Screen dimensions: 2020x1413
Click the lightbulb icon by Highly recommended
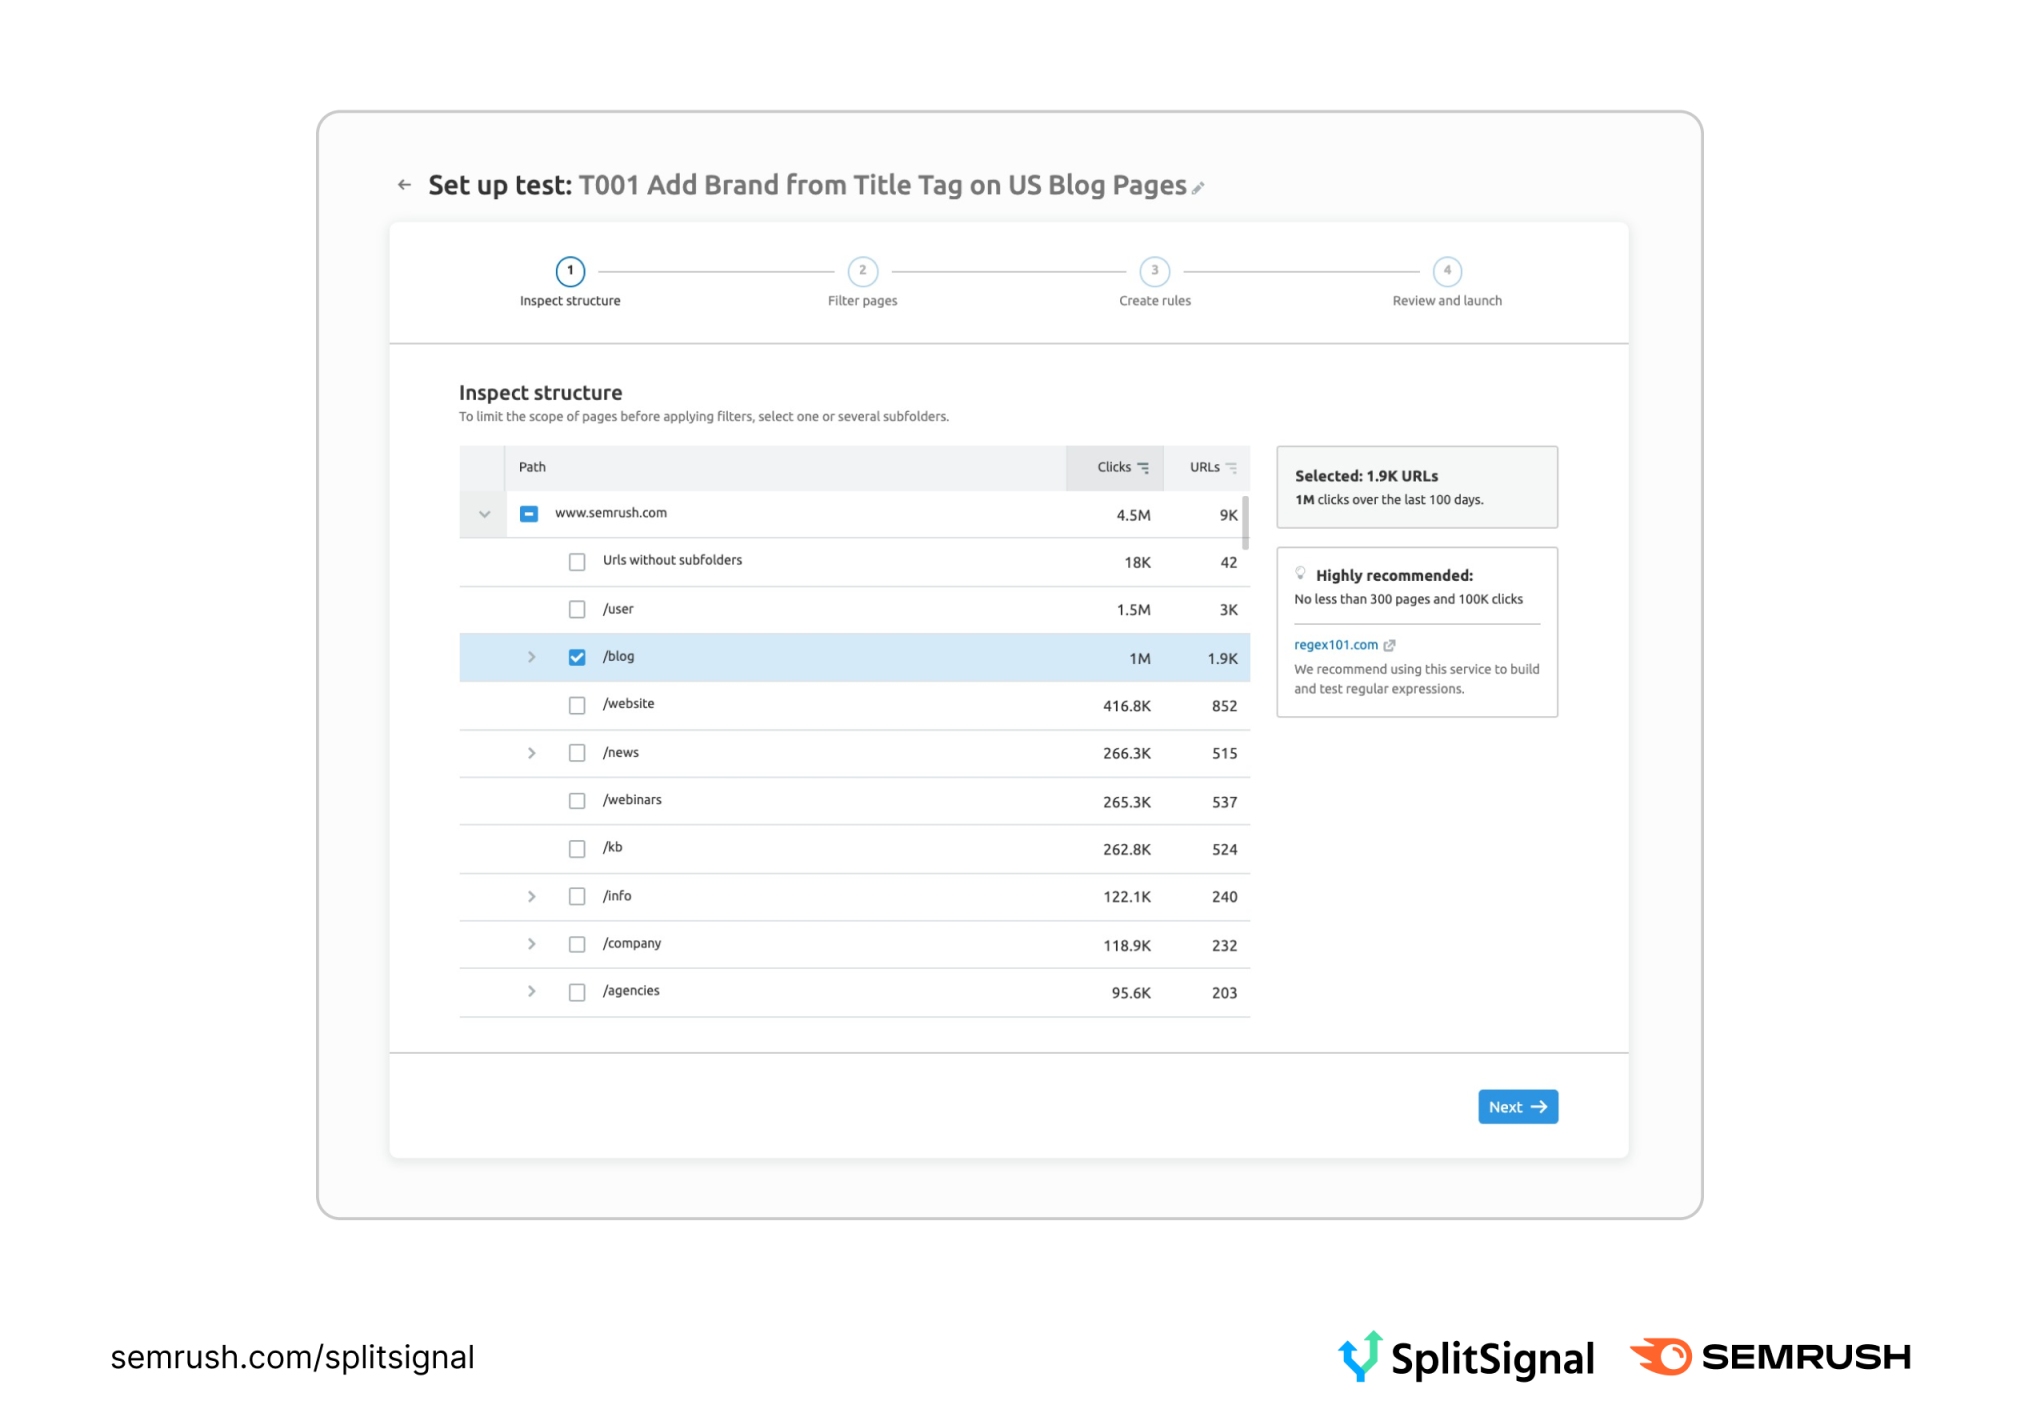1300,574
